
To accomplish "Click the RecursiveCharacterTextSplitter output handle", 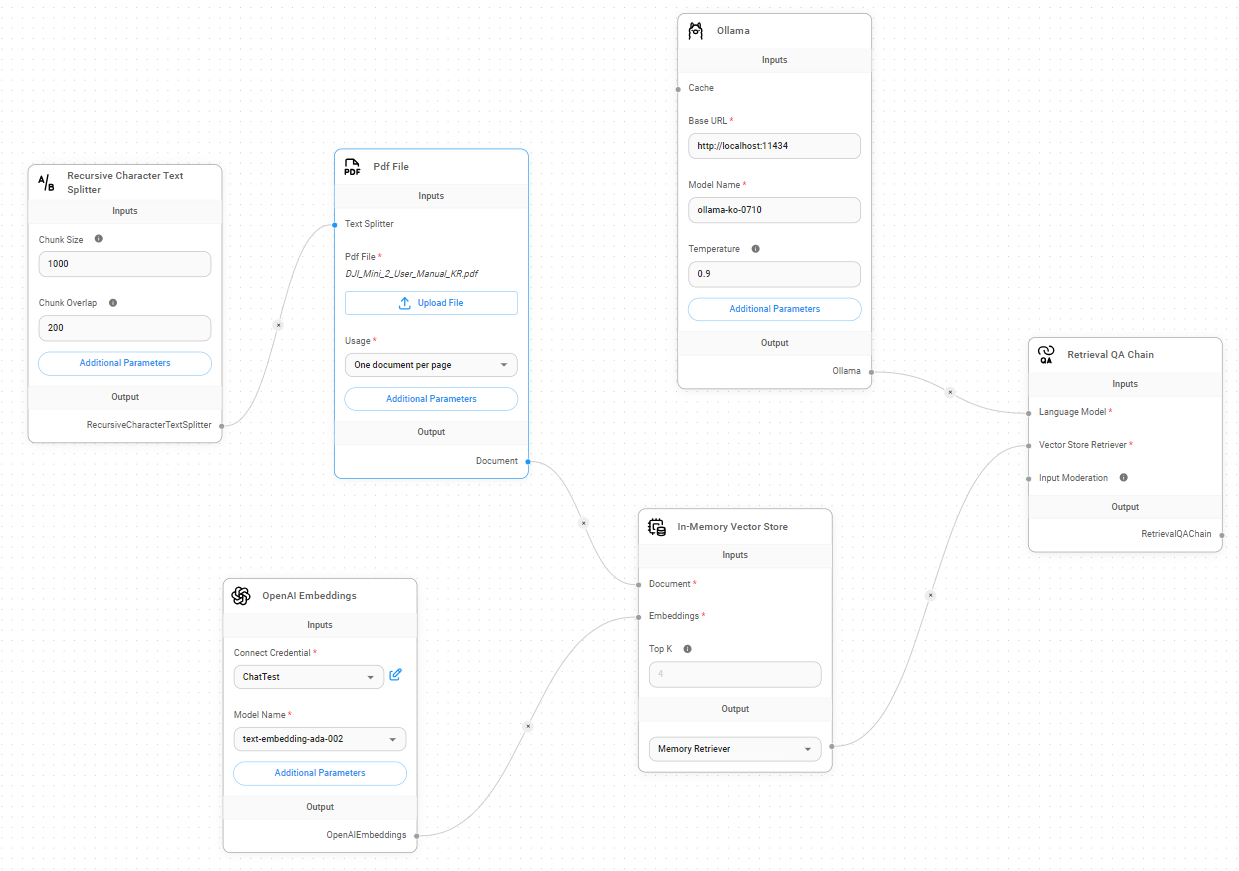I will pyautogui.click(x=221, y=425).
